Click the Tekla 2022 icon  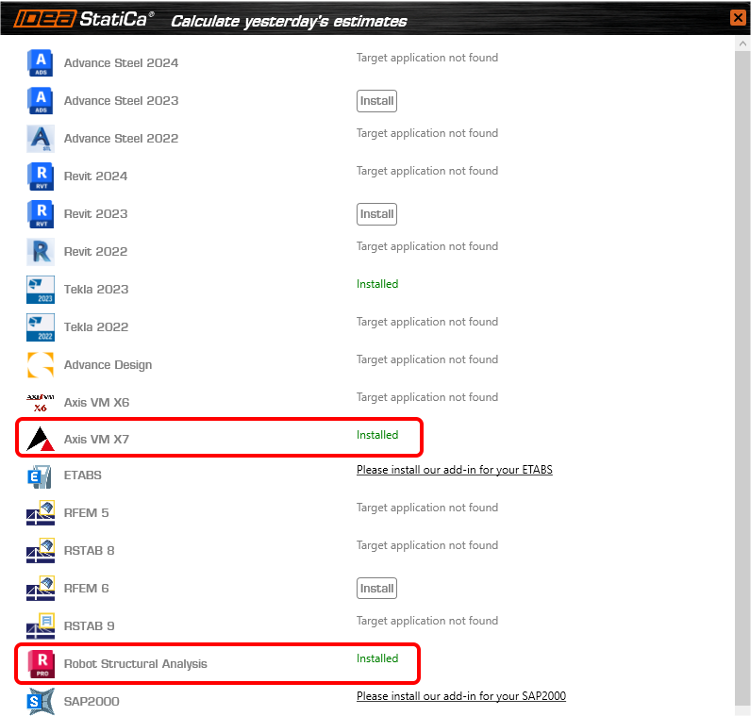(40, 327)
